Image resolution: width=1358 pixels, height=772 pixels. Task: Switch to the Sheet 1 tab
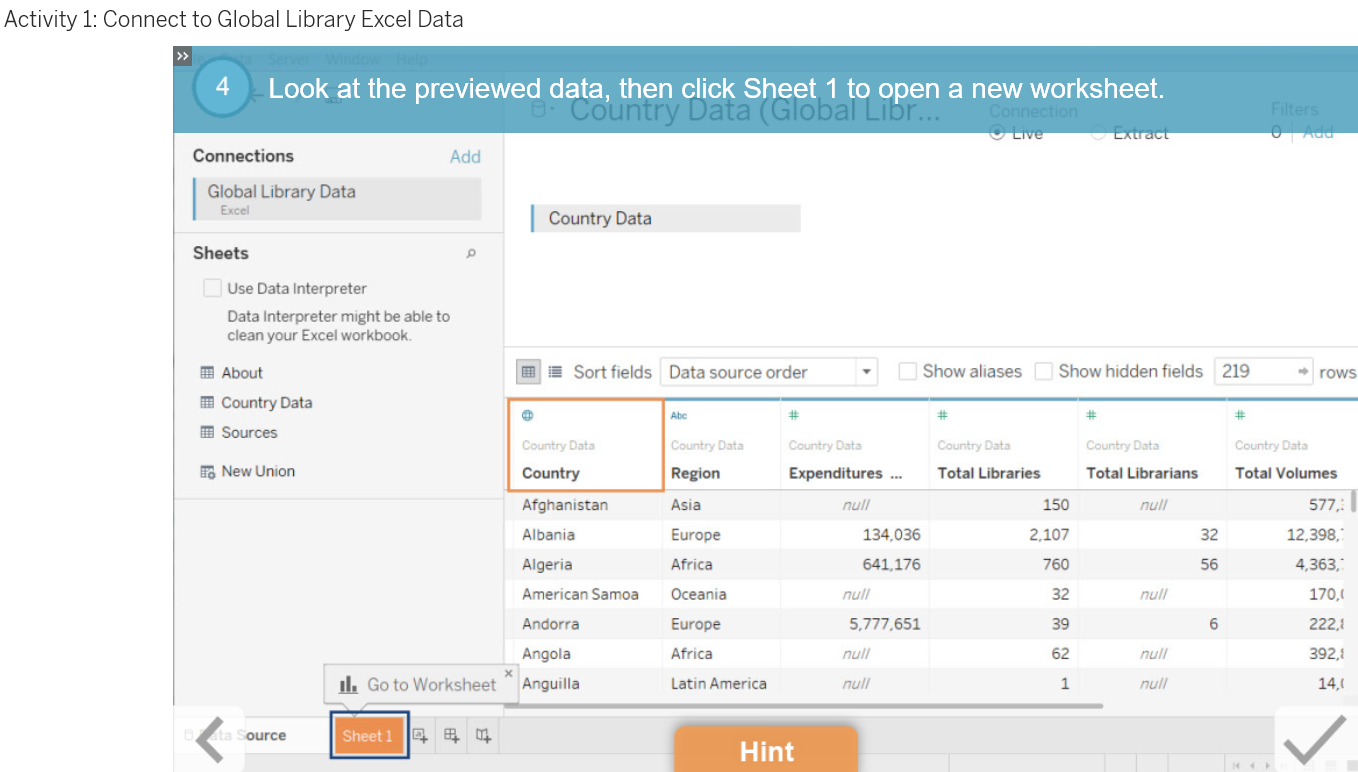click(369, 735)
